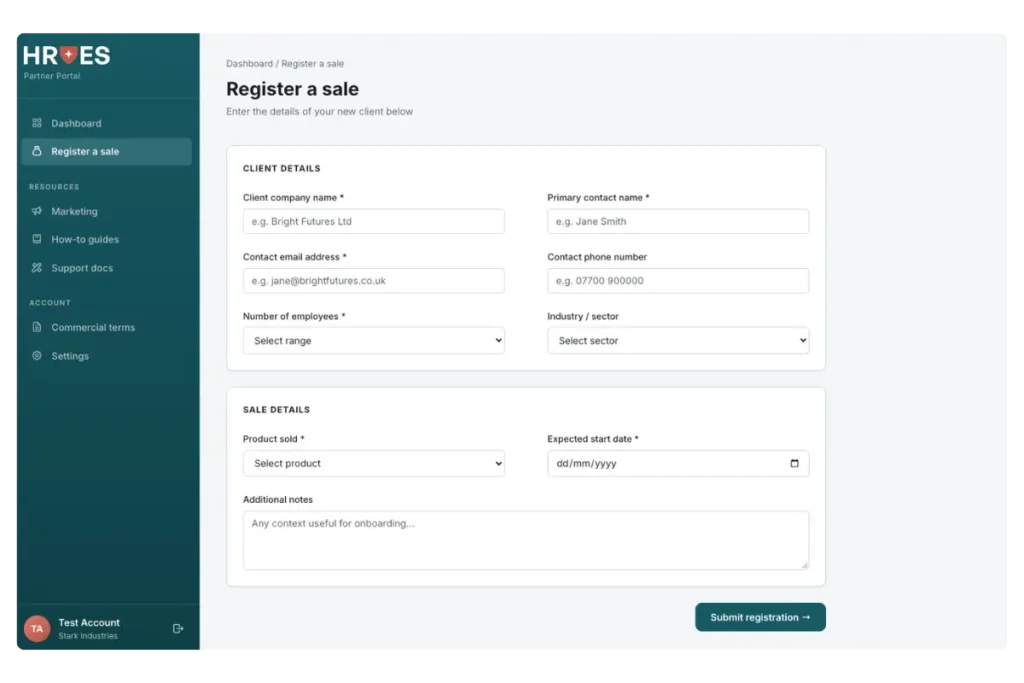Open Commercial terms
Screen dimensions: 1024x683
coord(106,327)
